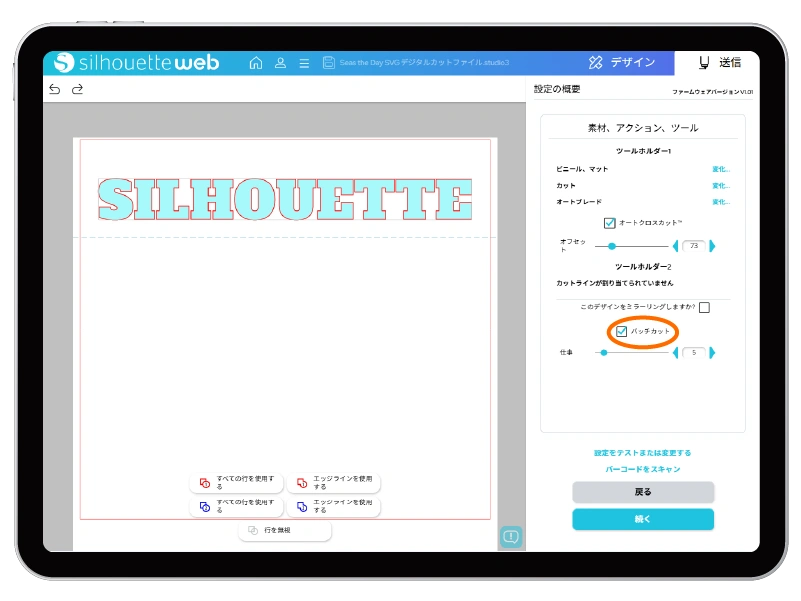Click the undo arrow icon

[x=56, y=90]
